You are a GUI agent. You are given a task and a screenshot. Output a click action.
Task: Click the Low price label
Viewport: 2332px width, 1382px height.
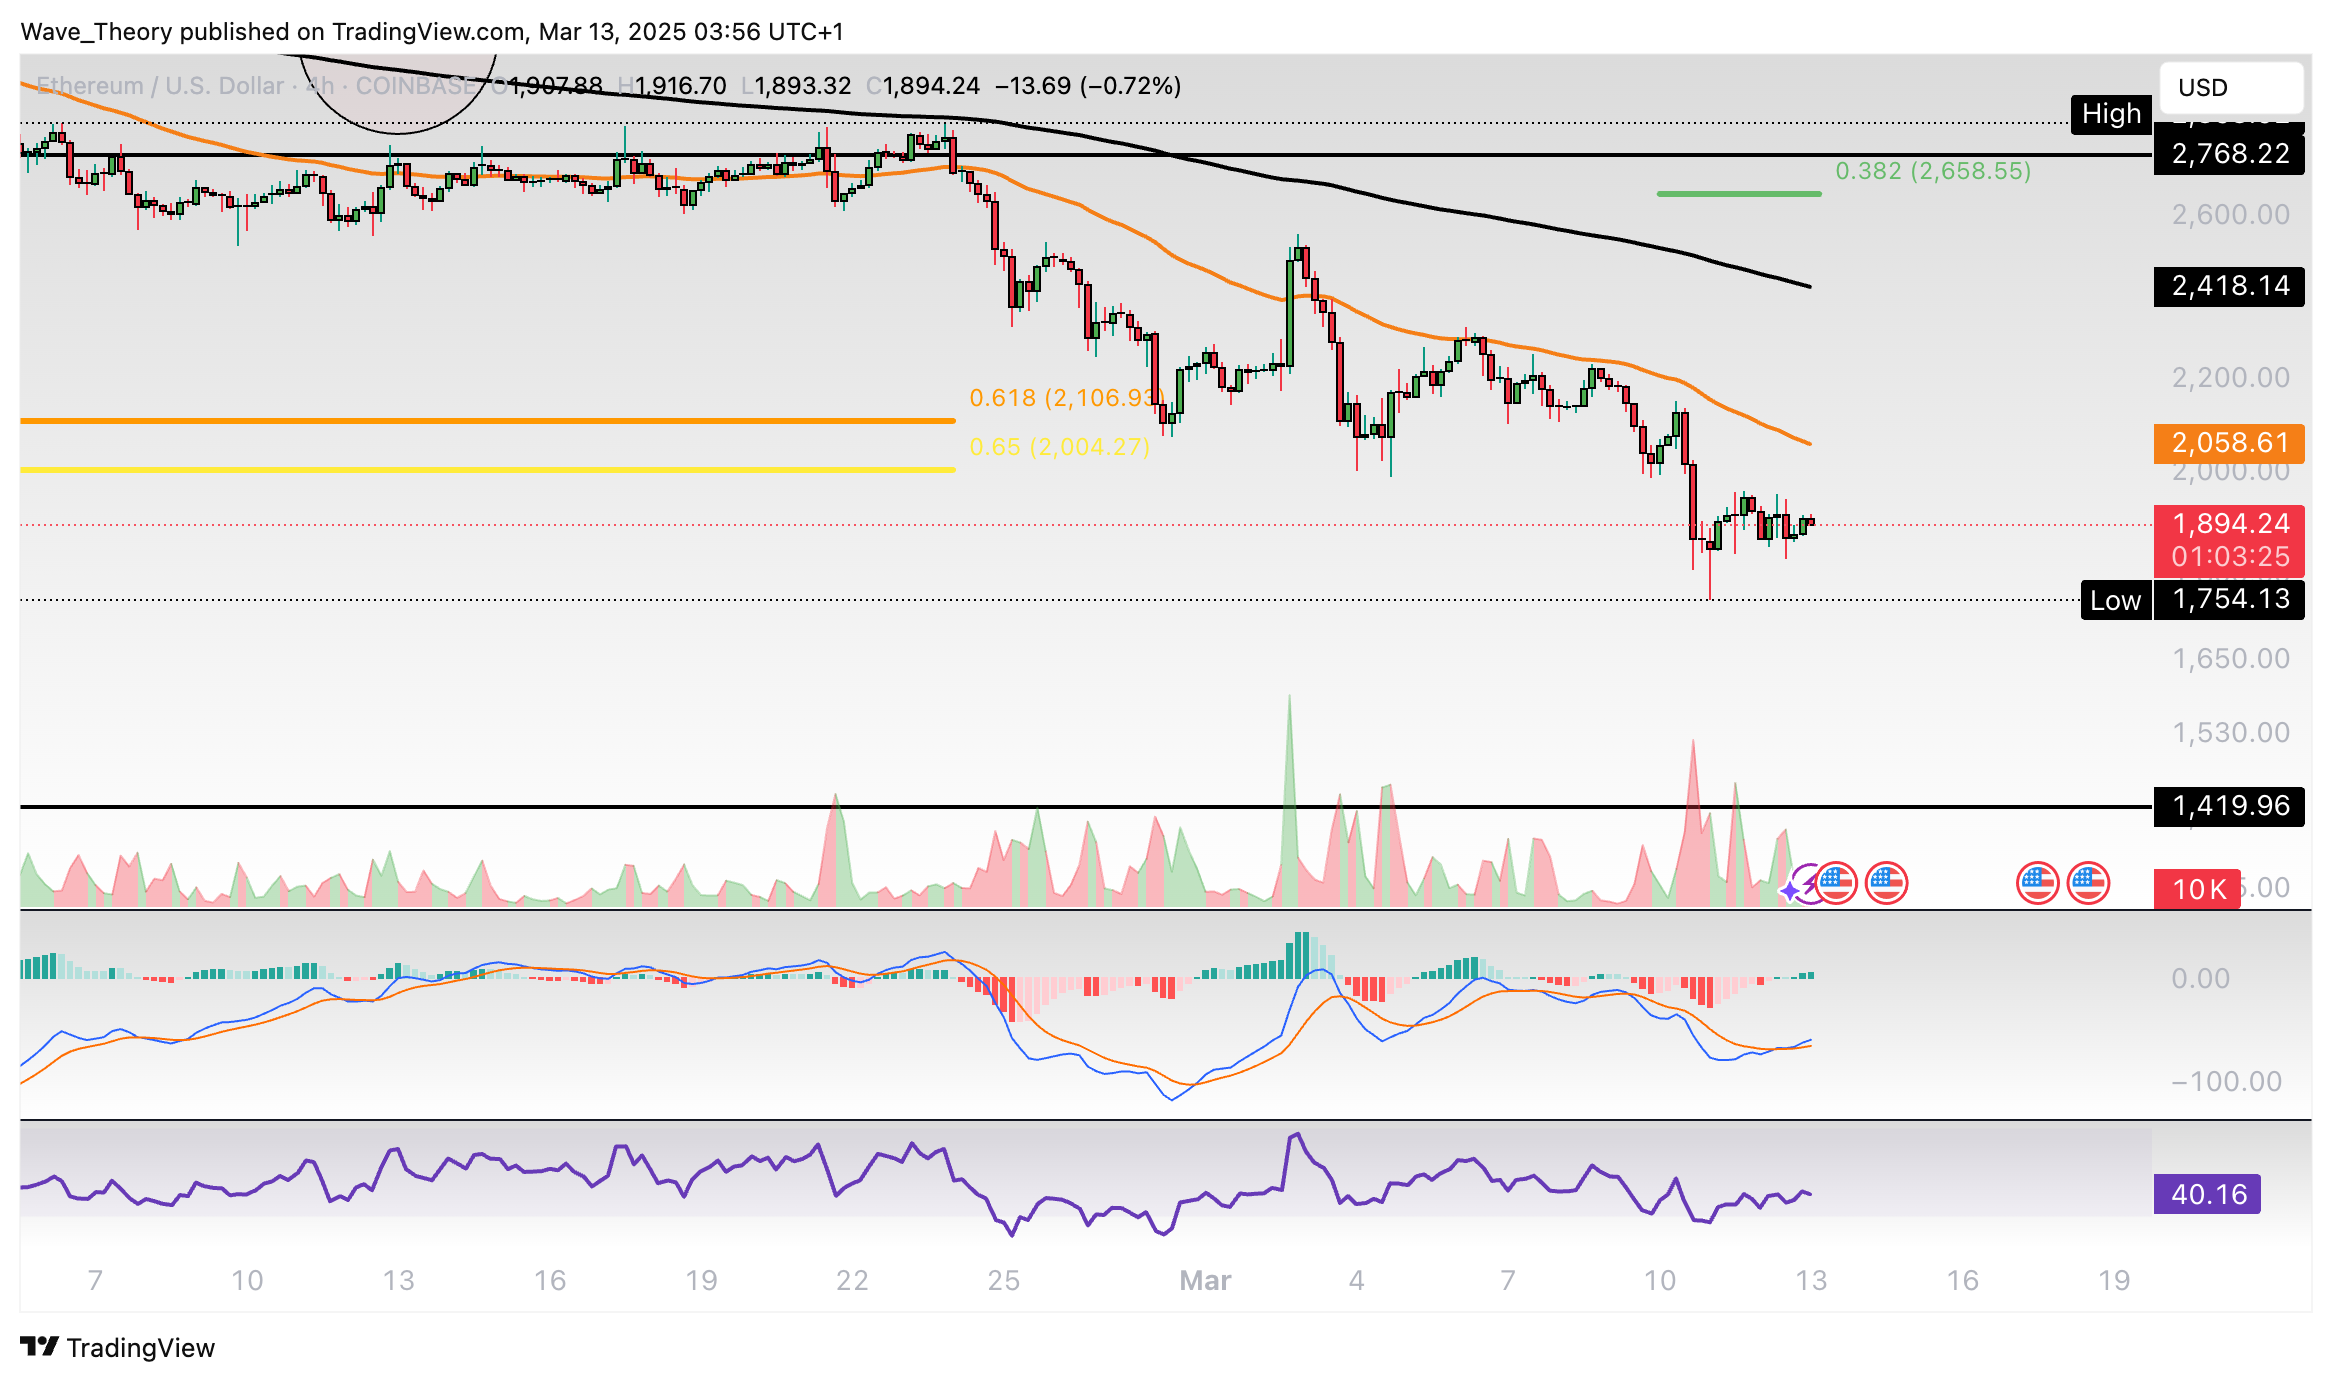pyautogui.click(x=2115, y=600)
